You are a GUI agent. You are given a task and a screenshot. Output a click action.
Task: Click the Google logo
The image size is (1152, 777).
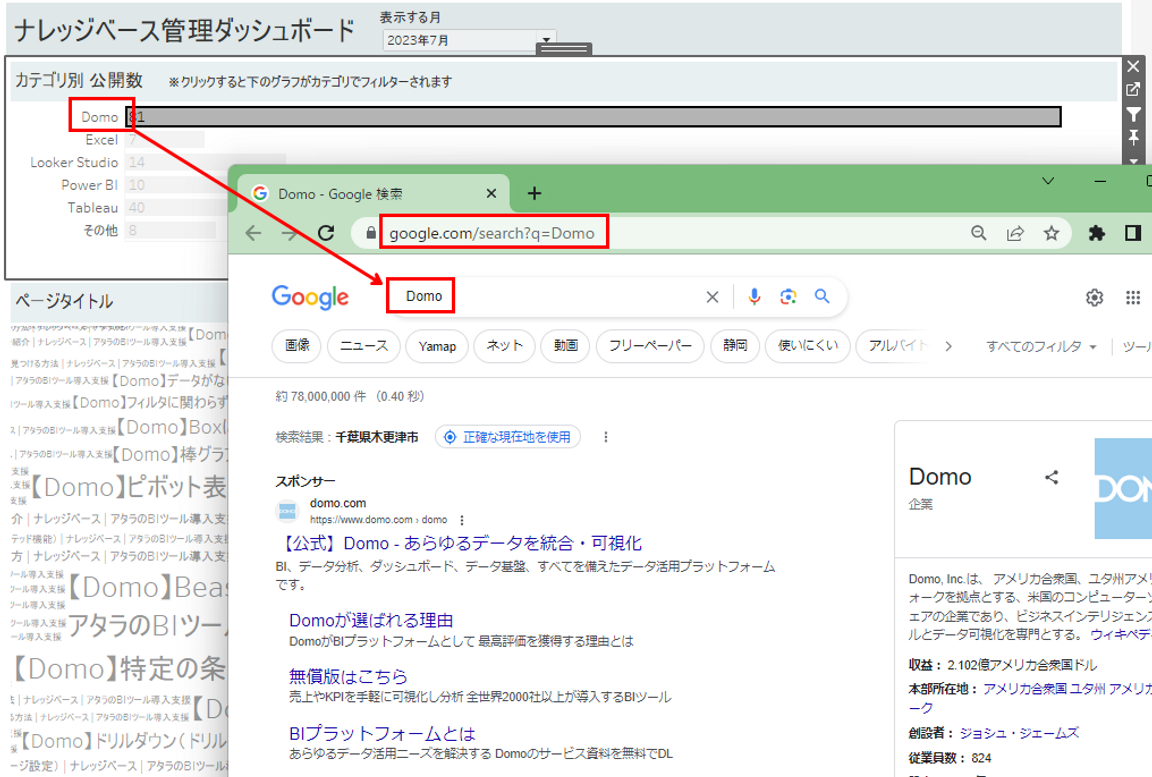click(x=310, y=297)
